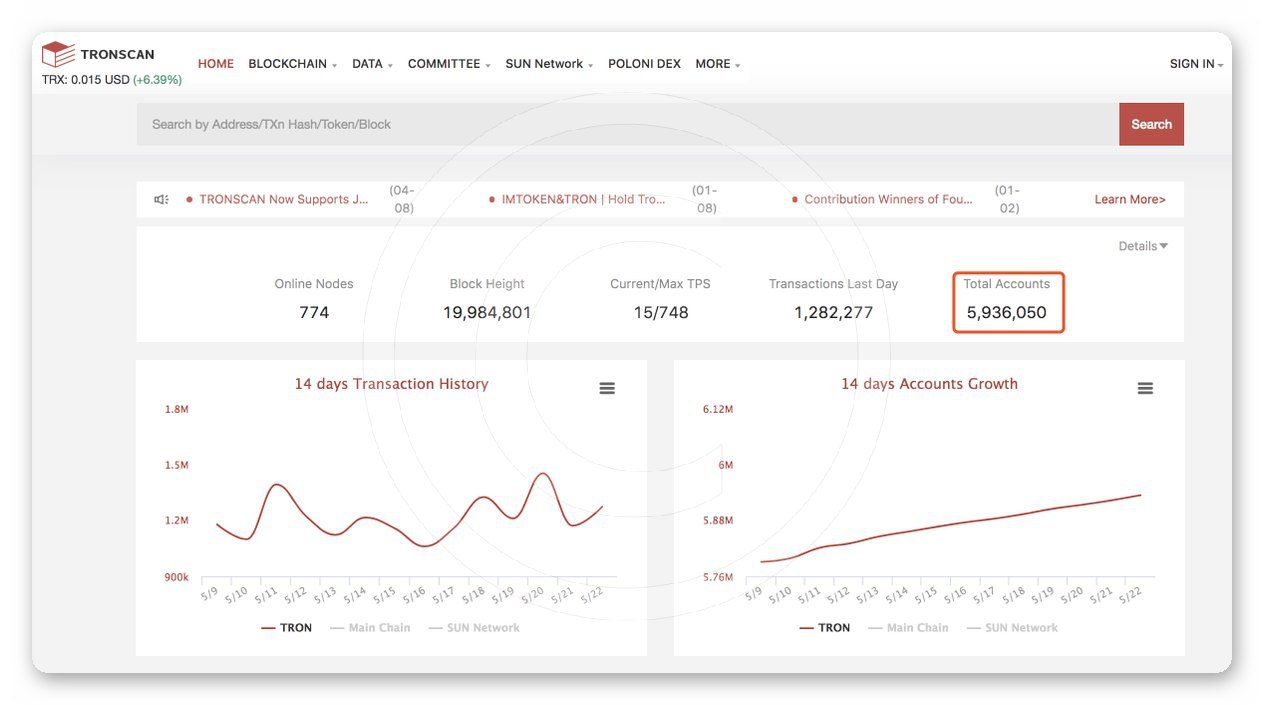
Task: Open the POLONI DEX page
Action: [x=644, y=64]
